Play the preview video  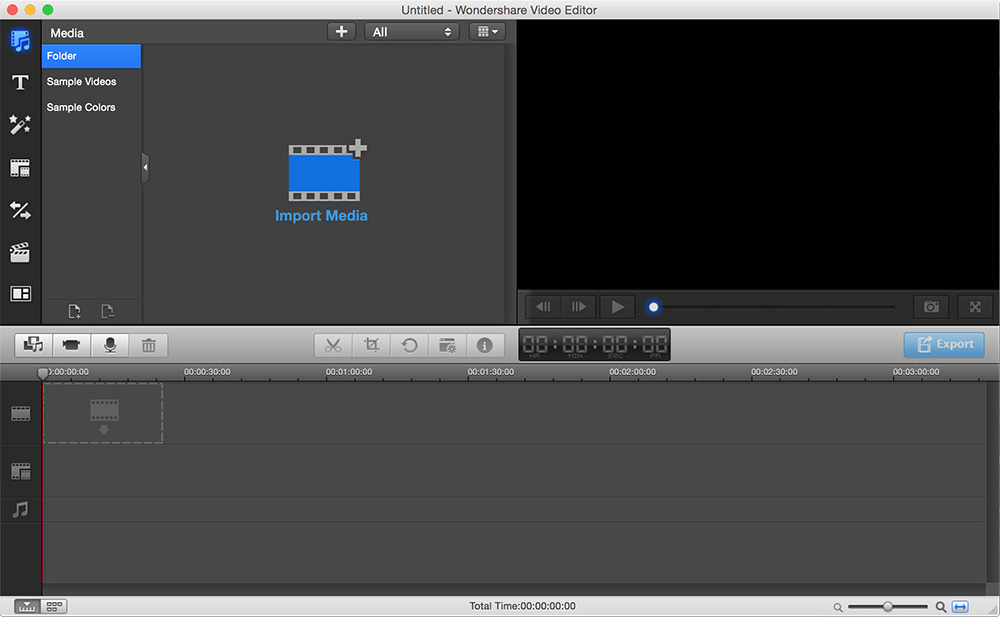[617, 307]
